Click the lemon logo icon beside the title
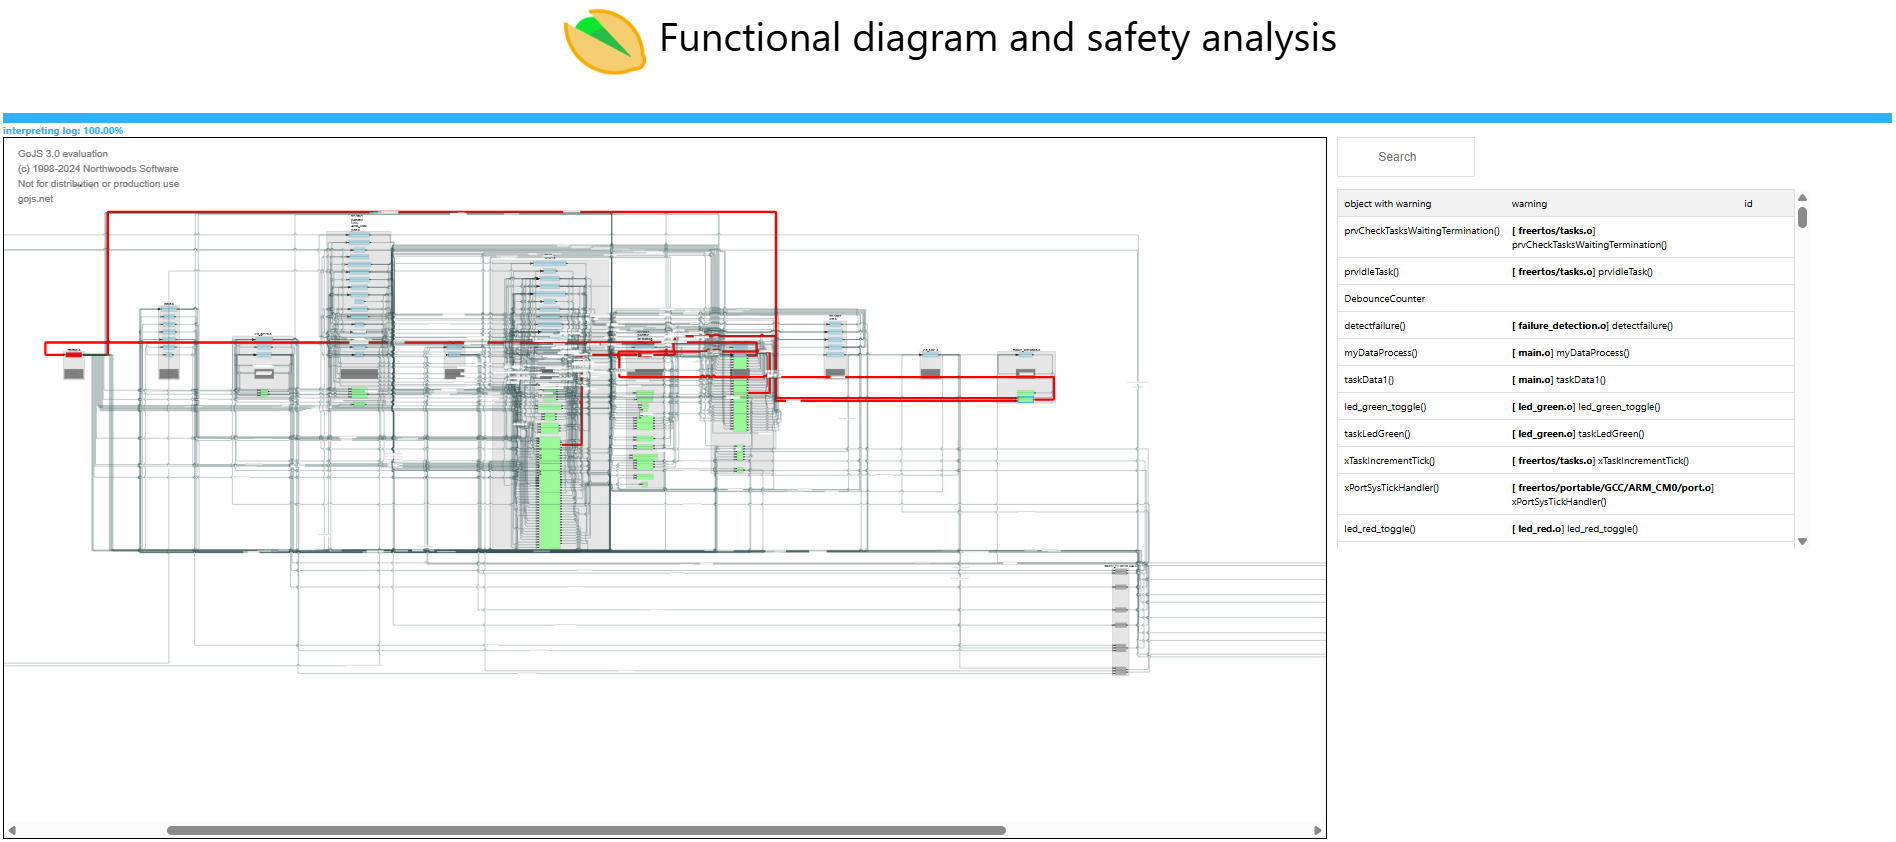 tap(604, 42)
